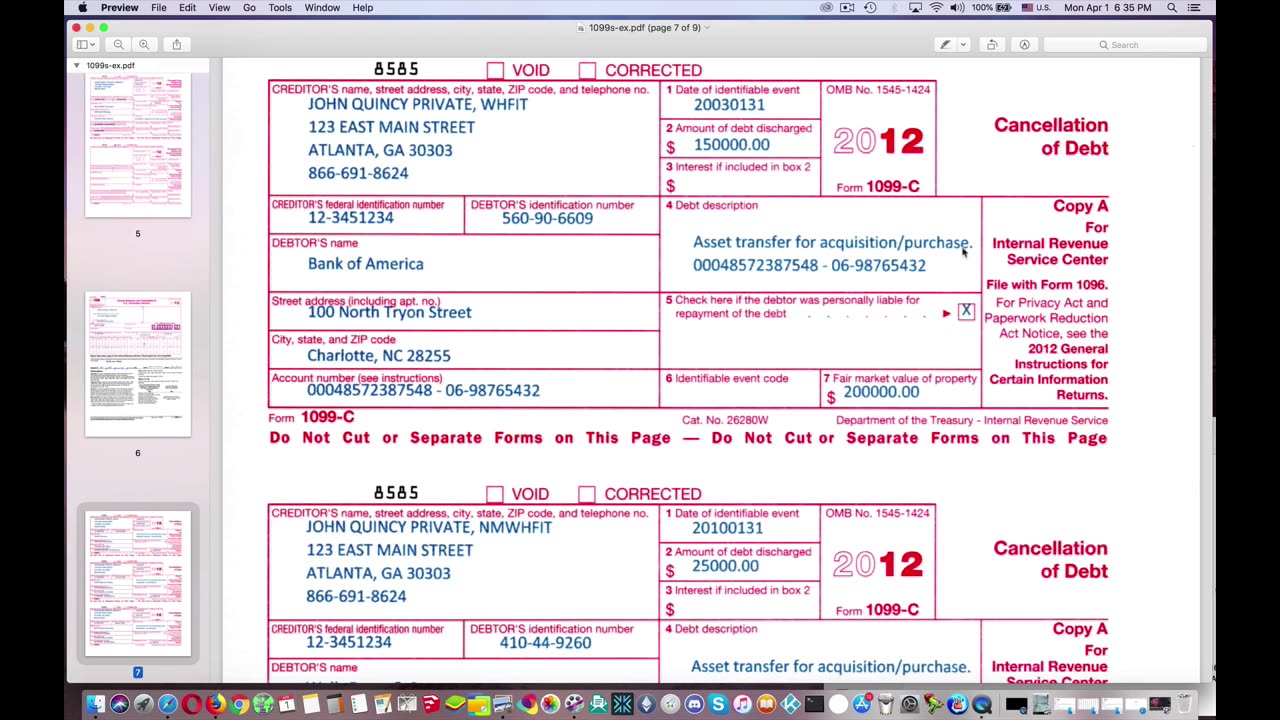Click creditor phone 866-691-8624 on first form
The height and width of the screenshot is (720, 1280).
tap(358, 173)
